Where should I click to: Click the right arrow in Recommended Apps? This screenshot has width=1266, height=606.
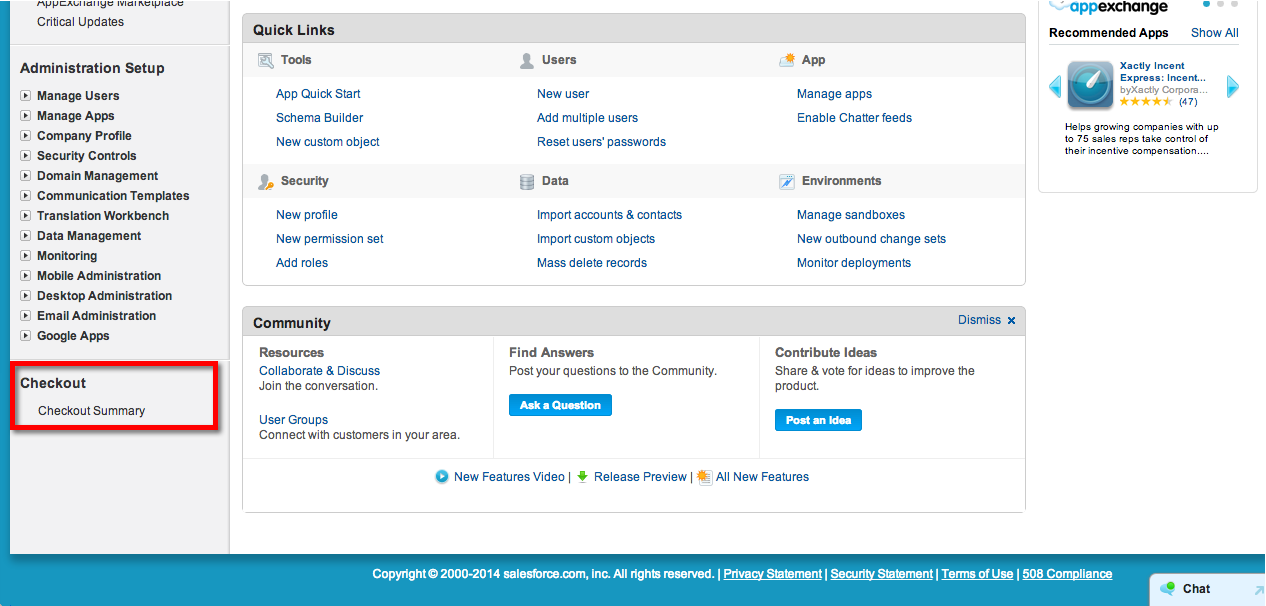(1232, 87)
